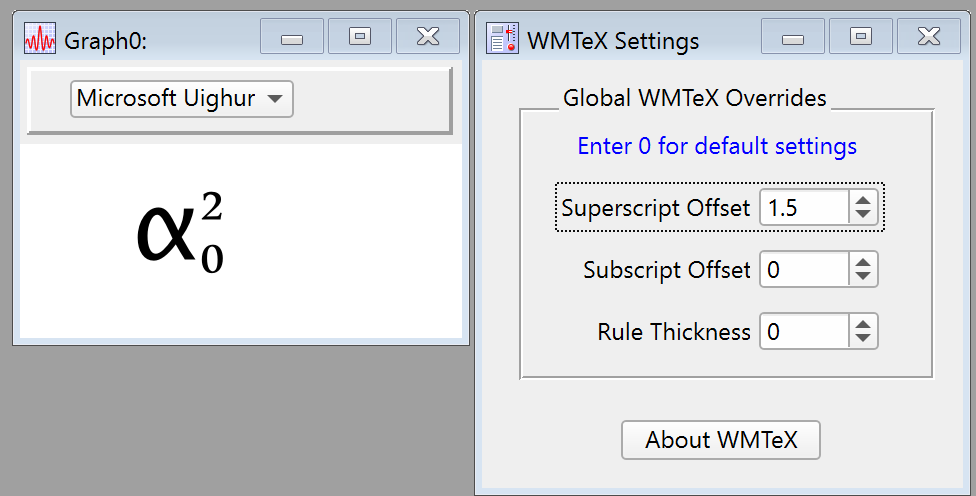Viewport: 976px width, 496px height.
Task: Click the Graph0 window waveform icon
Action: coord(41,40)
